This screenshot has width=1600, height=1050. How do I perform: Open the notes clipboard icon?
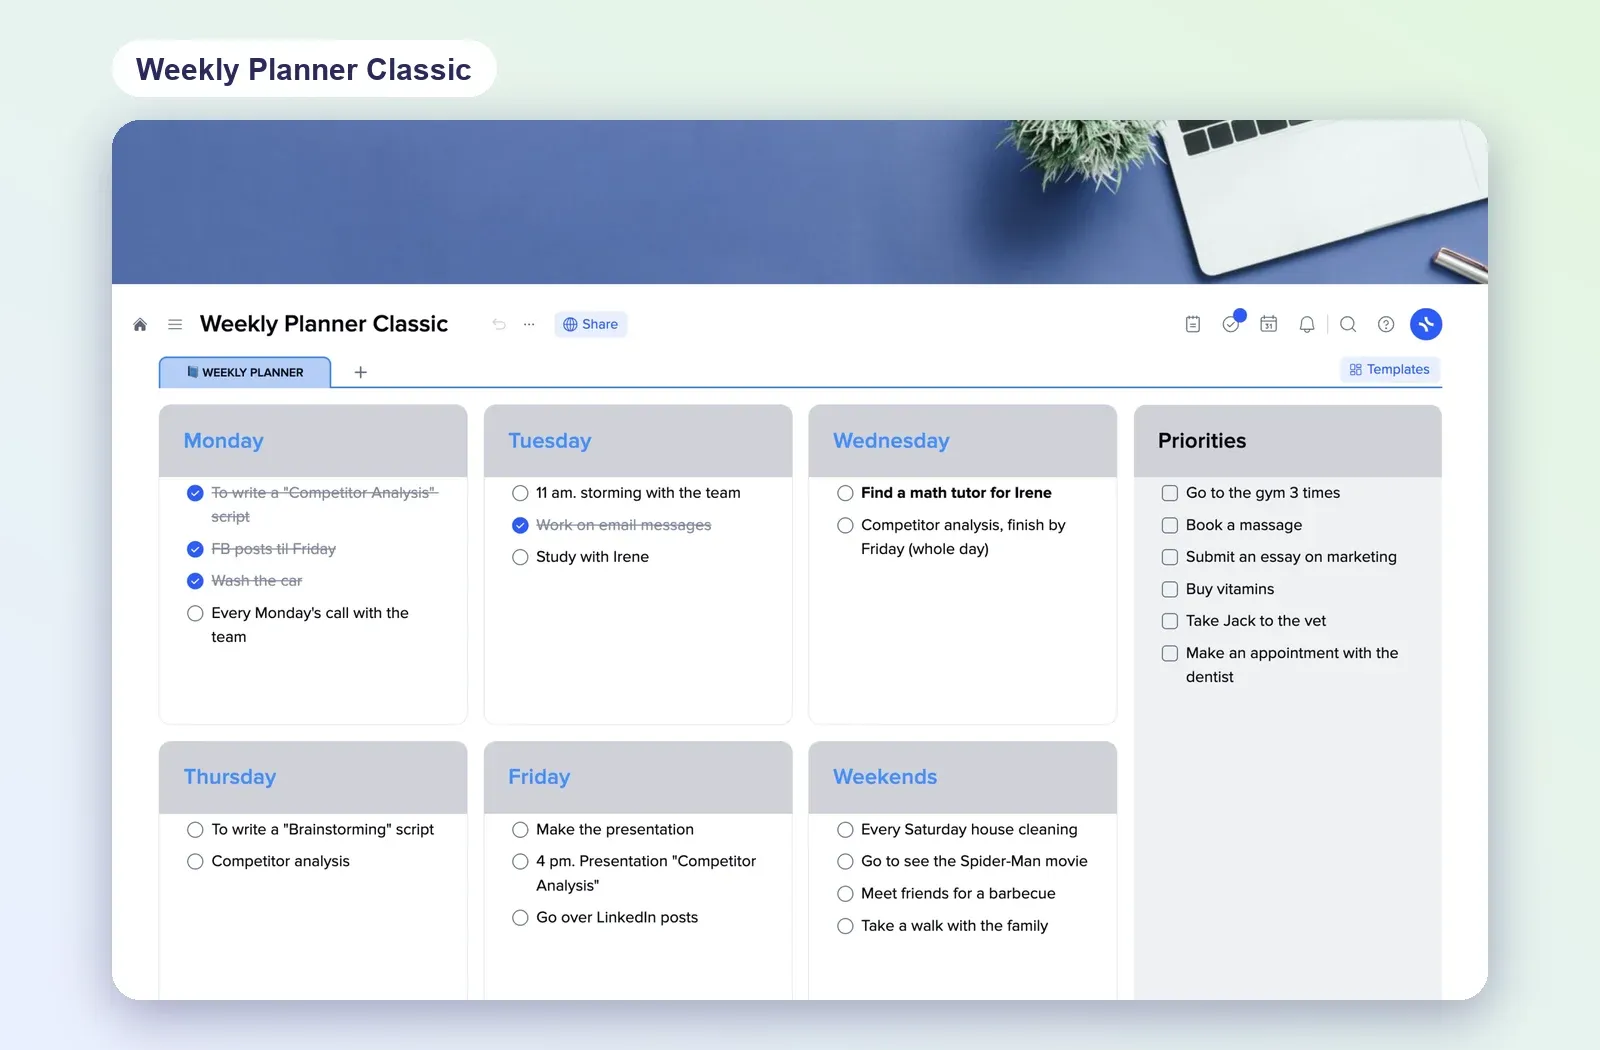point(1193,324)
